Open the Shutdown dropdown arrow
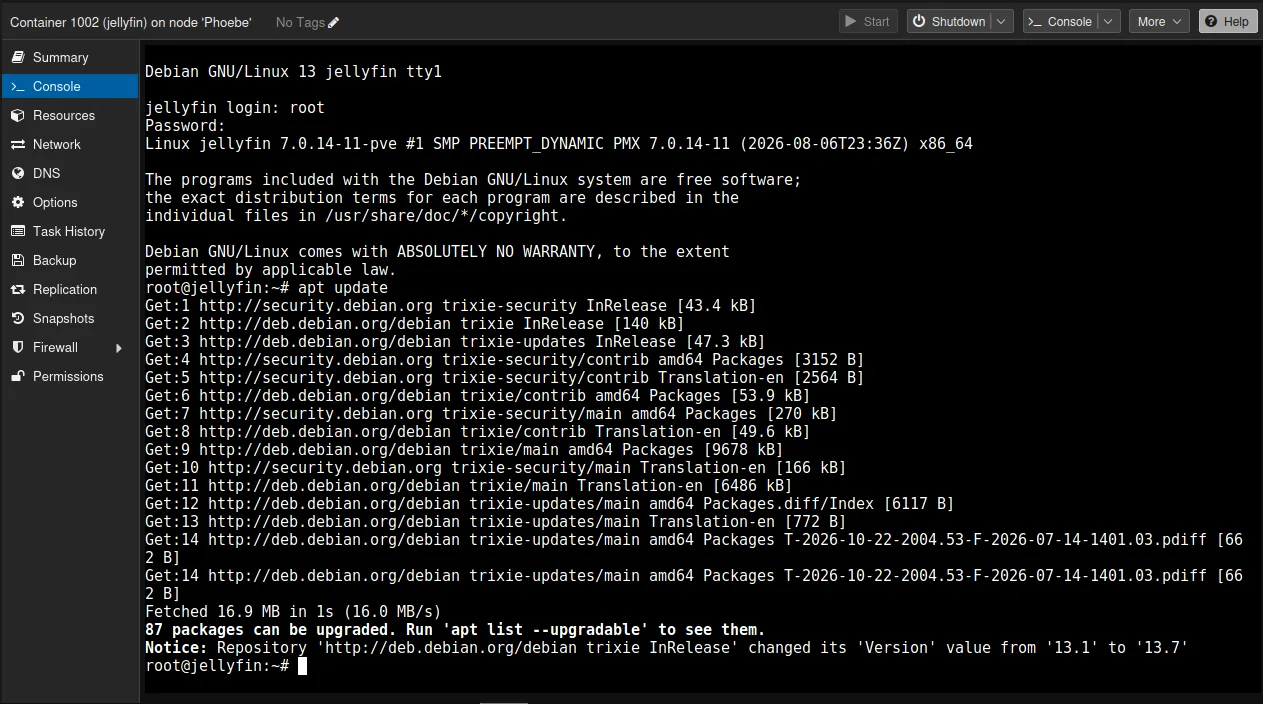 coord(1002,21)
